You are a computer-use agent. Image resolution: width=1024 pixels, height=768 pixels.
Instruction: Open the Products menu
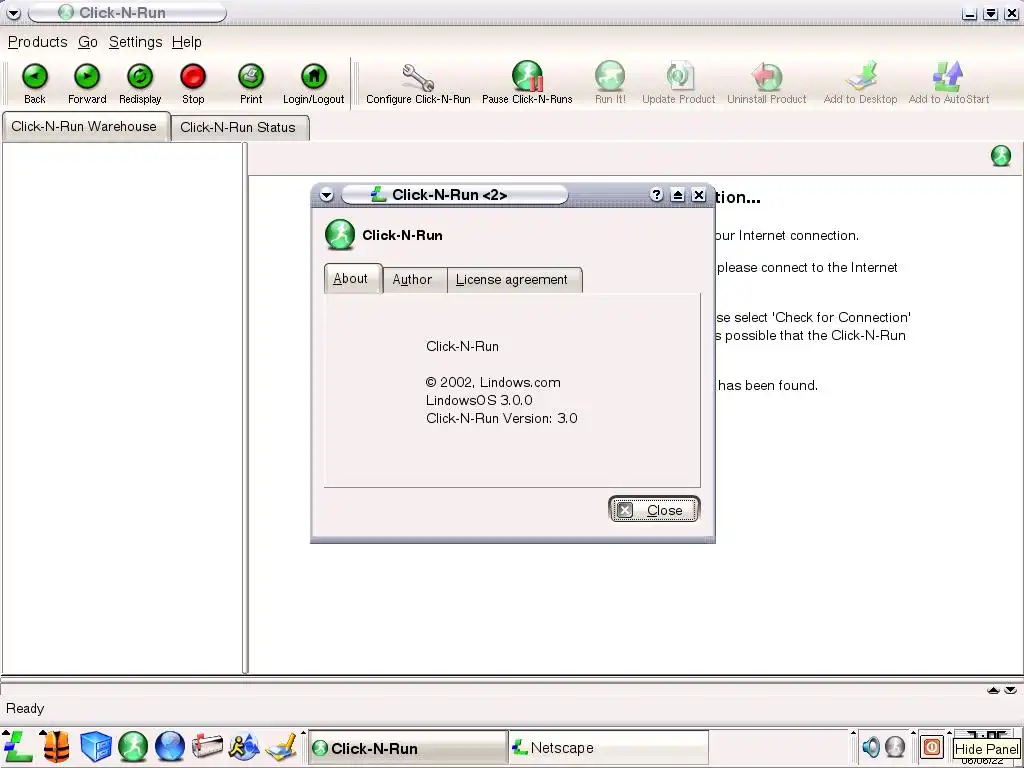point(37,42)
